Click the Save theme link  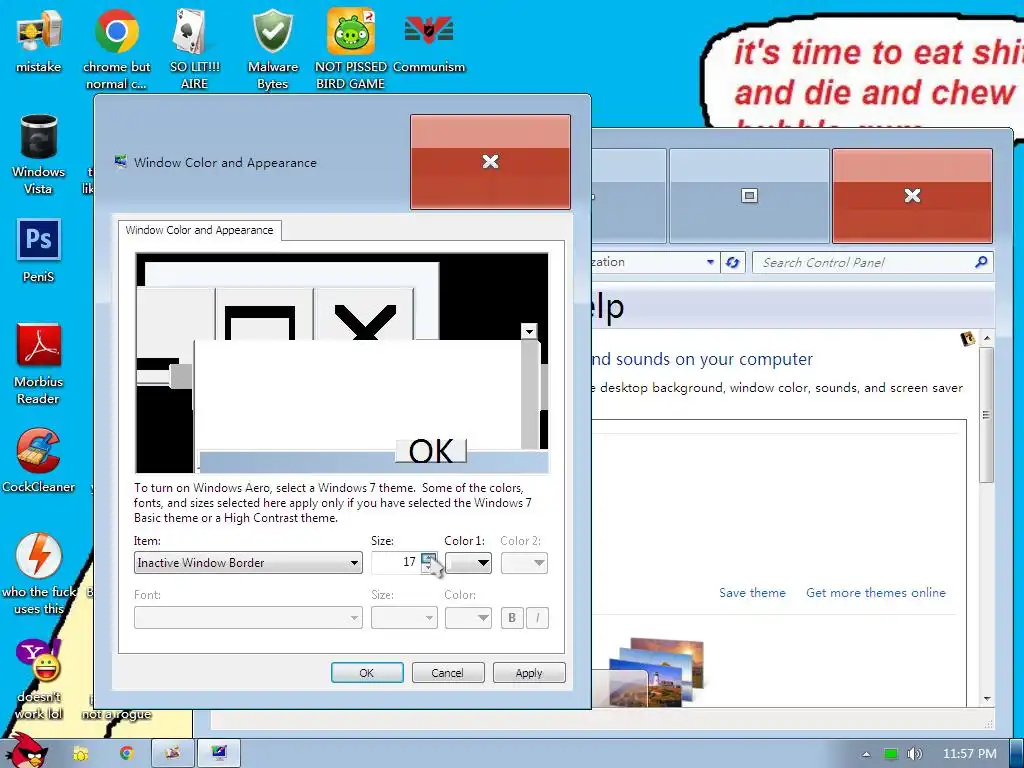click(x=752, y=593)
